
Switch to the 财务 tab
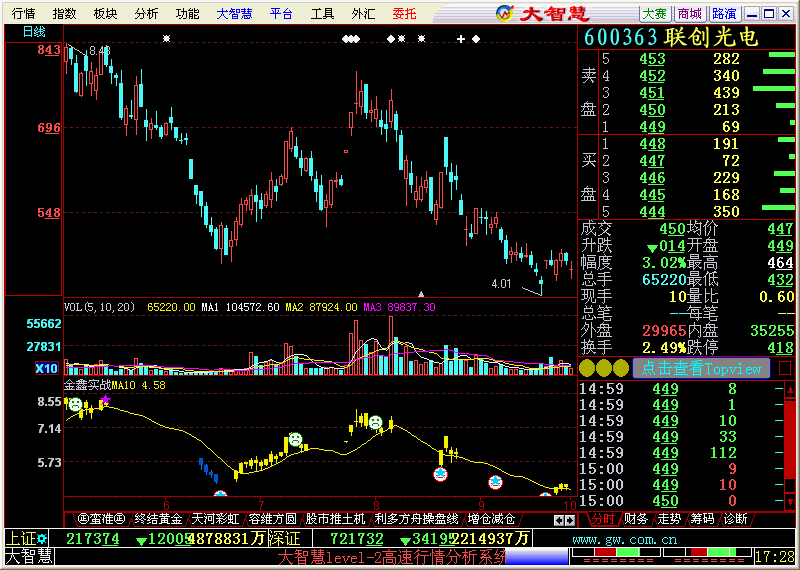click(x=636, y=519)
